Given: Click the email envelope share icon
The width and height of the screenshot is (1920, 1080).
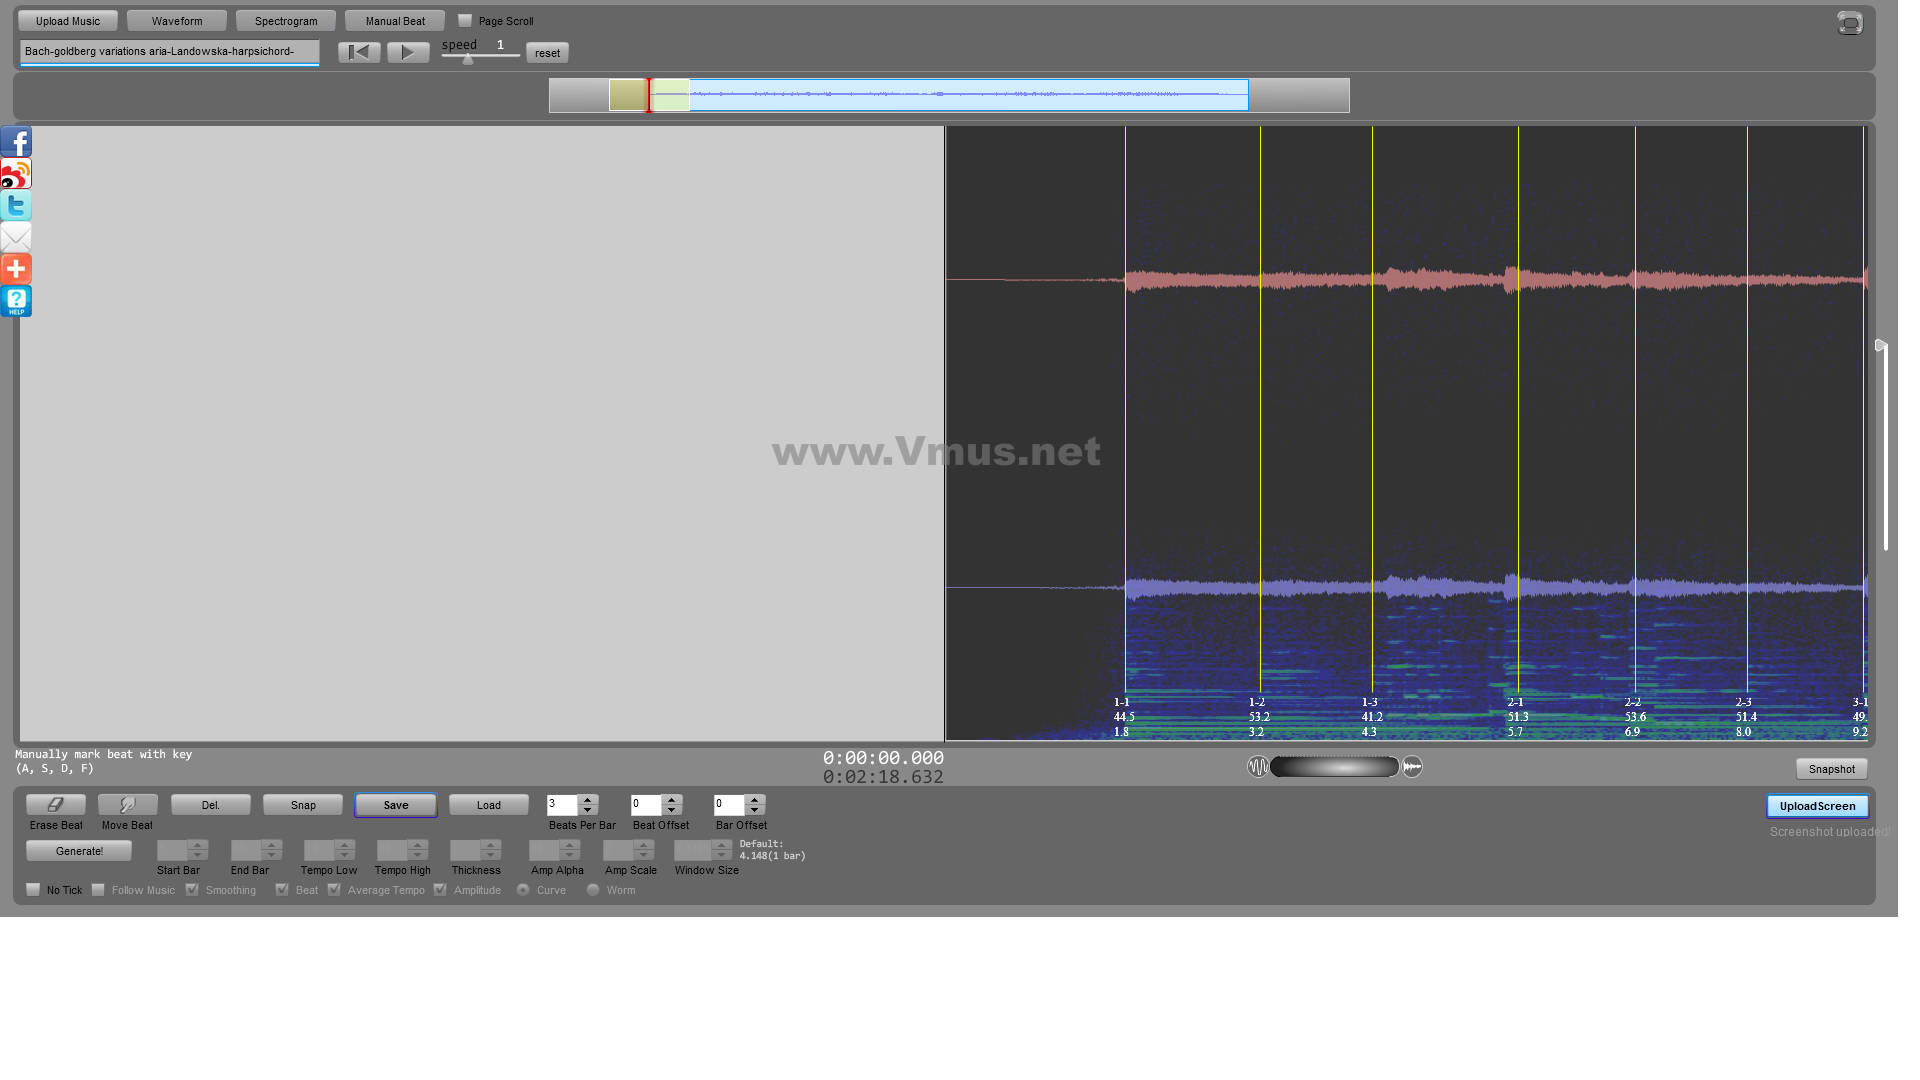Looking at the screenshot, I should [x=16, y=237].
